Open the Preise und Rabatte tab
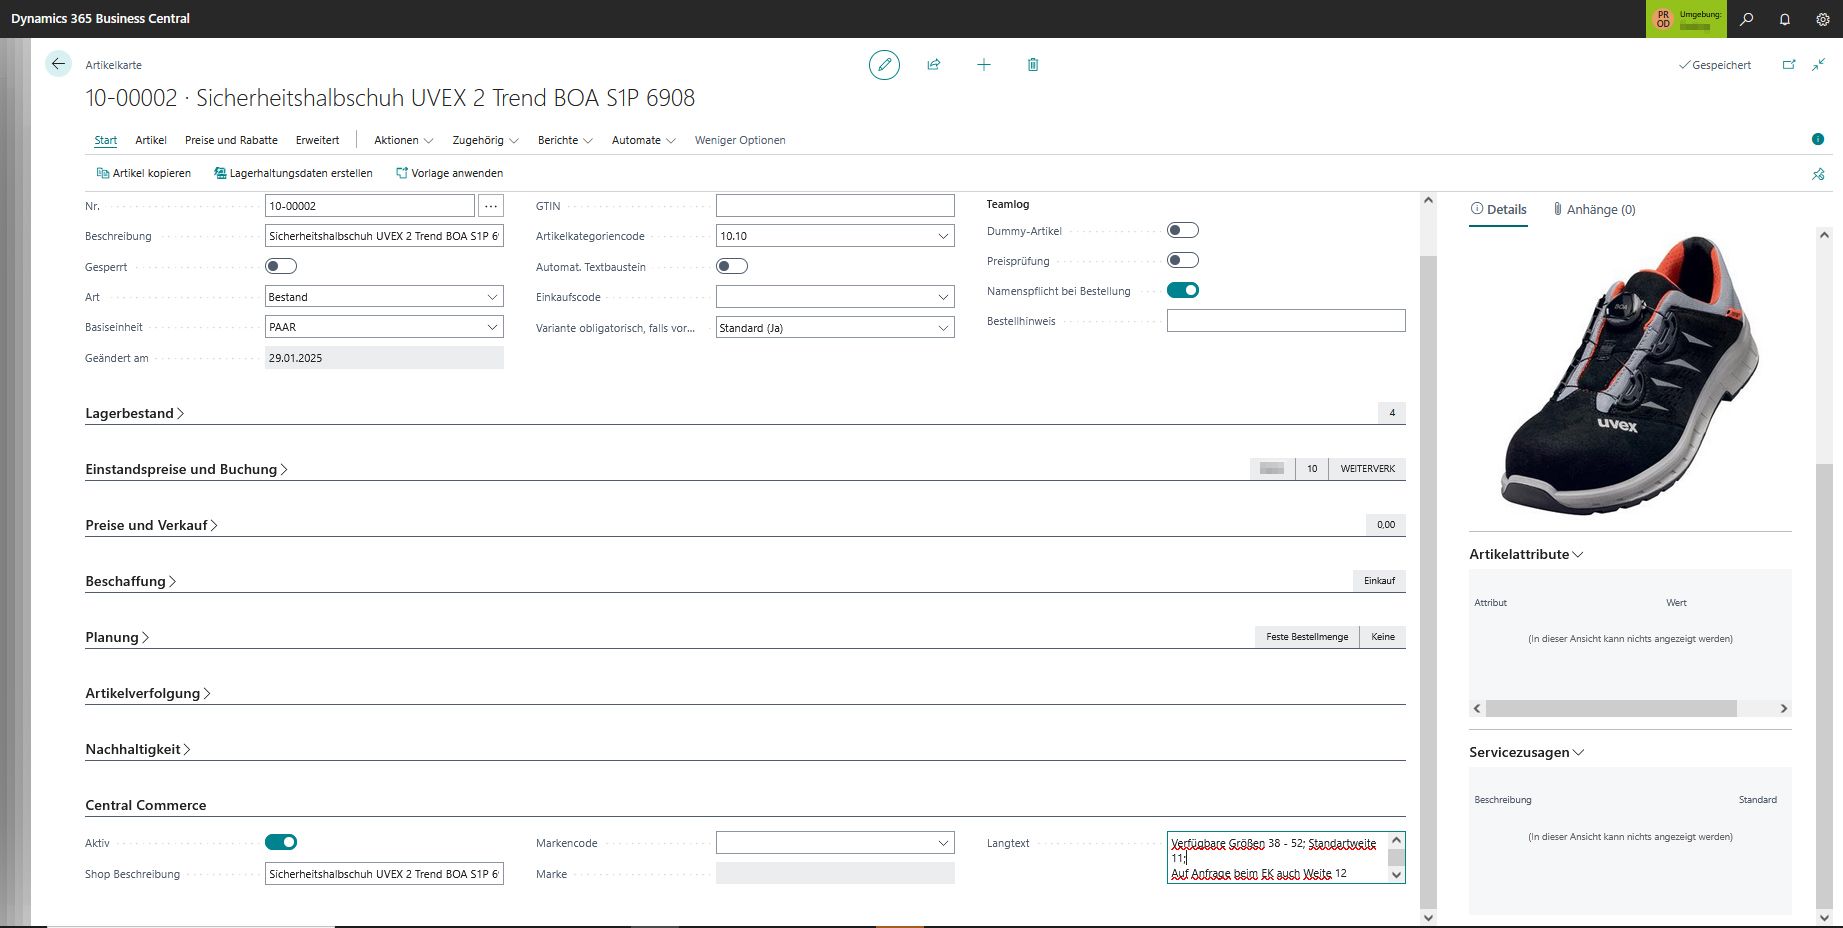The image size is (1843, 928). tap(231, 140)
